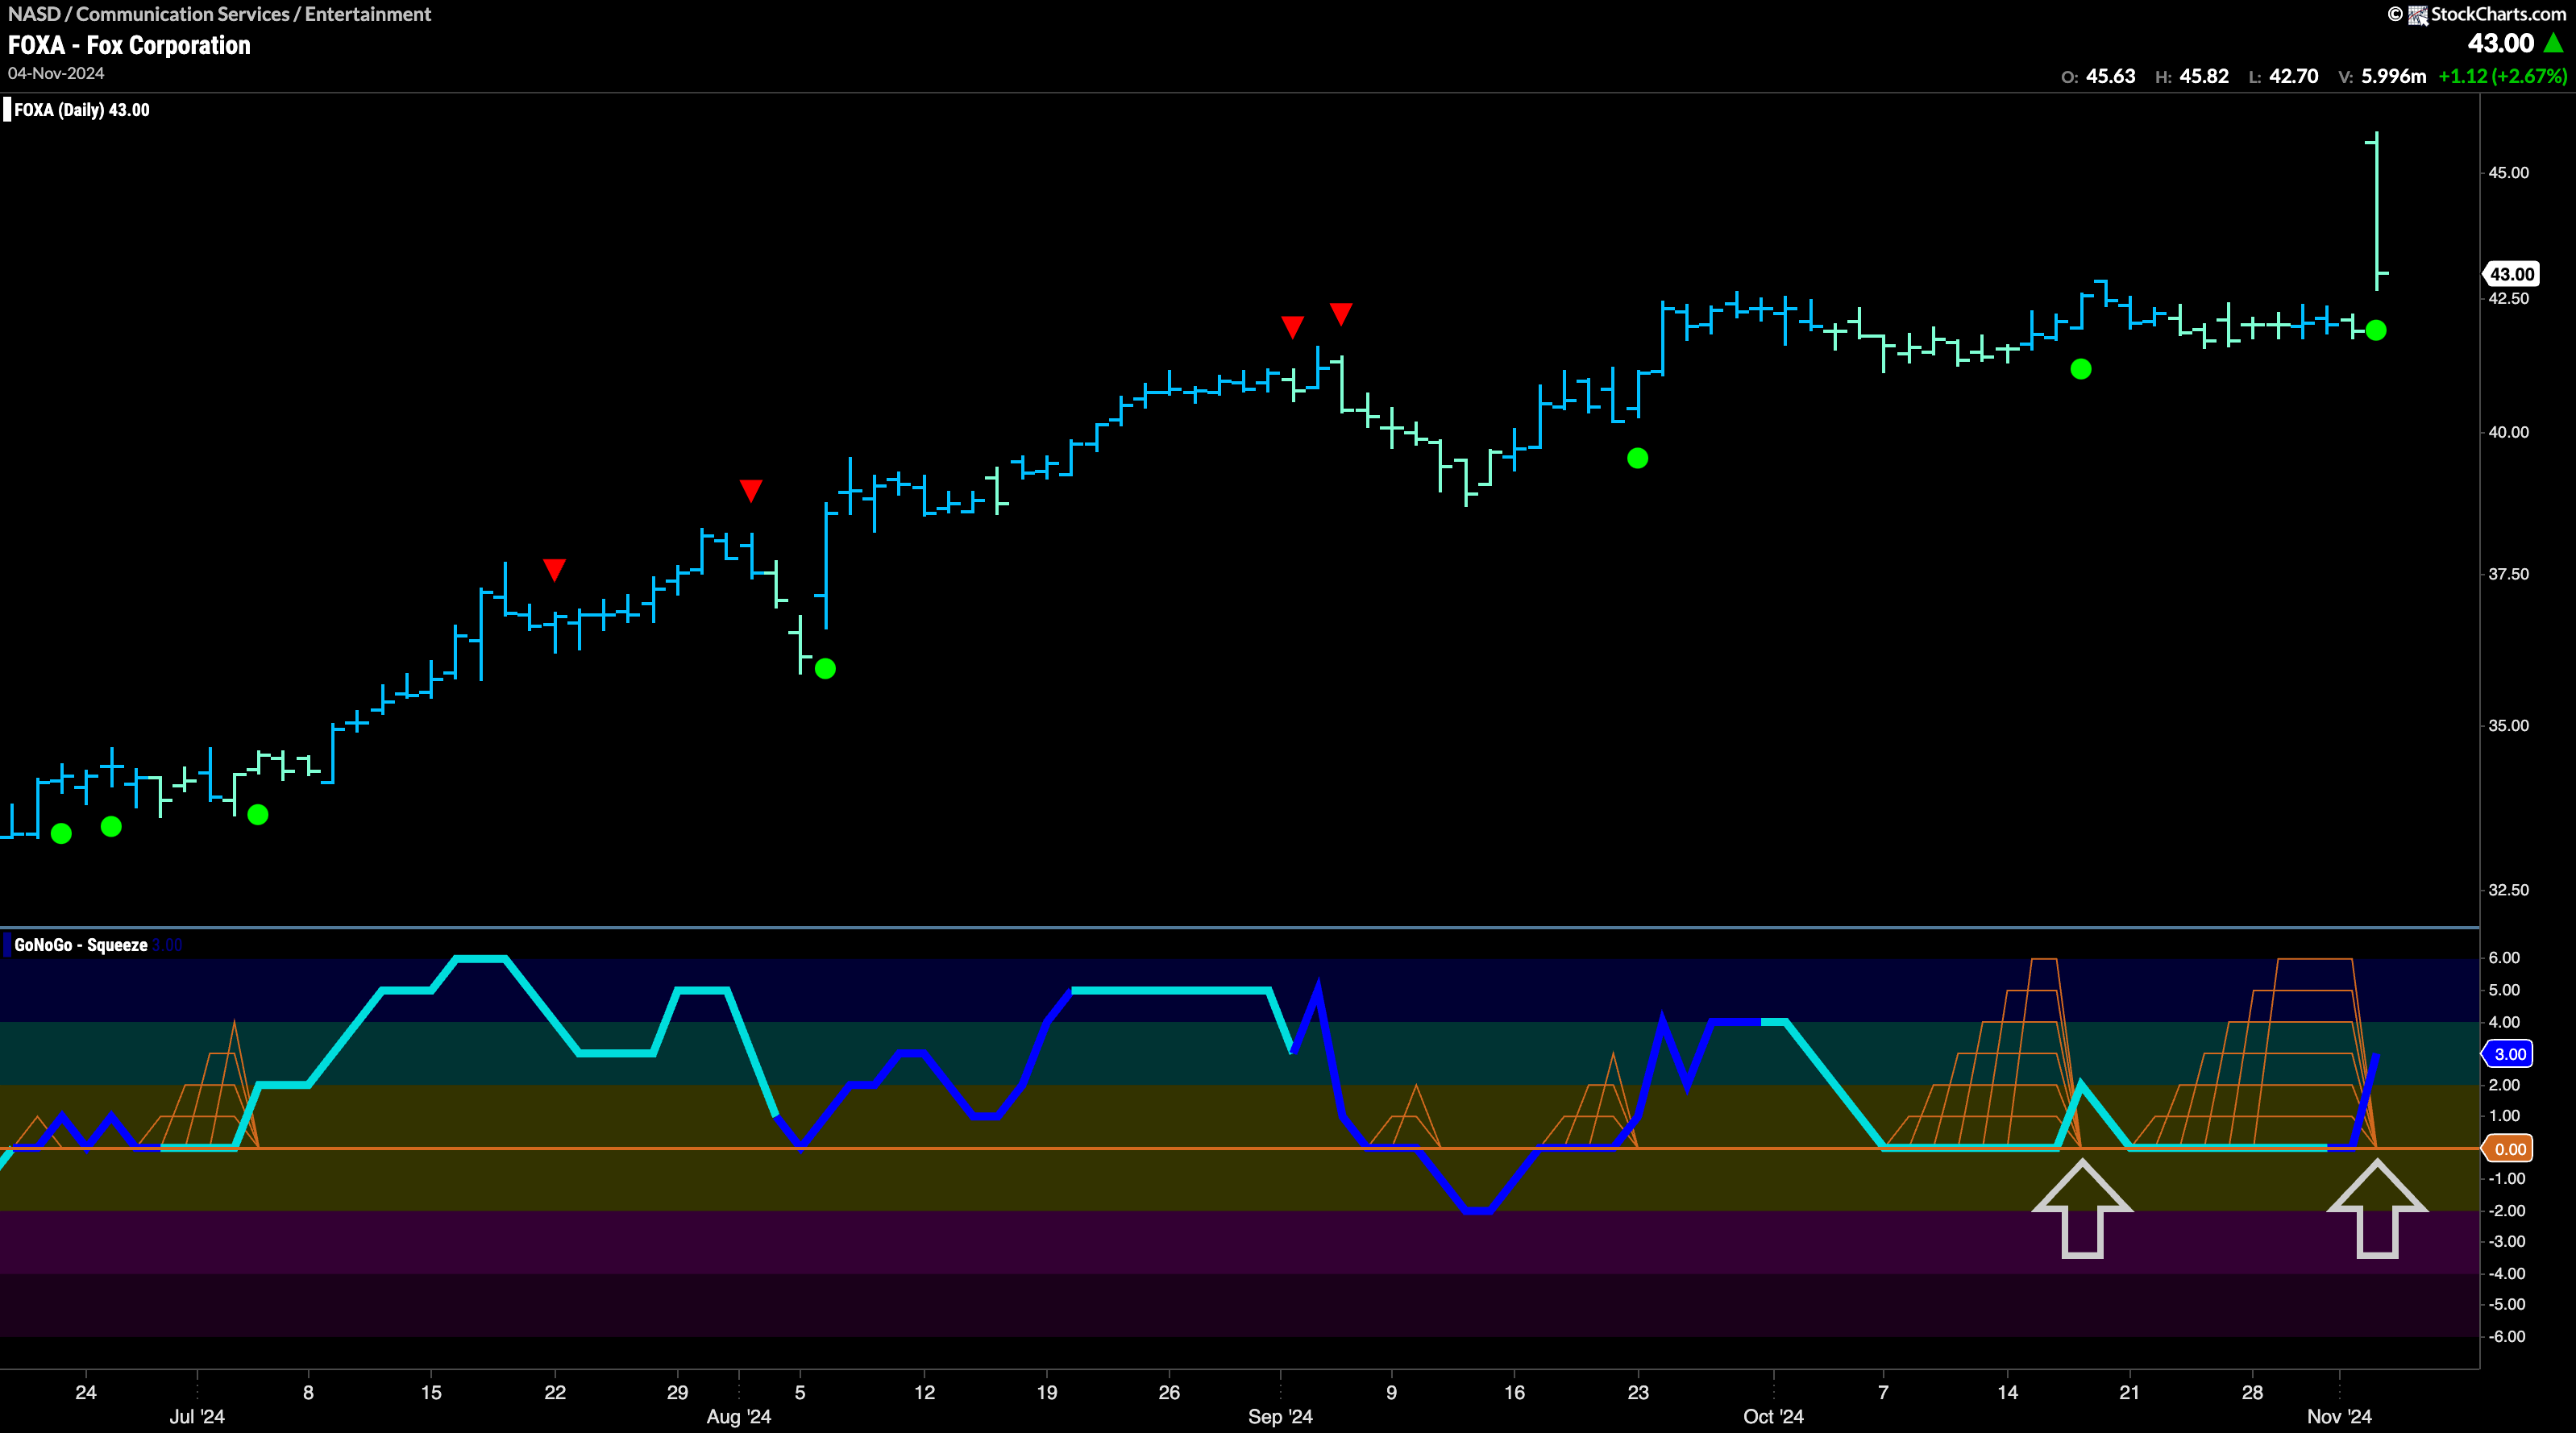Image resolution: width=2576 pixels, height=1433 pixels.
Task: Click the GoNoGo - Squeeze indicator label
Action: point(80,945)
